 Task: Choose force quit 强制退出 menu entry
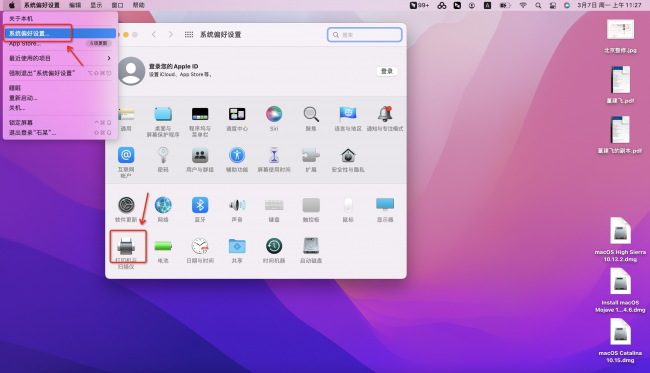(x=60, y=73)
